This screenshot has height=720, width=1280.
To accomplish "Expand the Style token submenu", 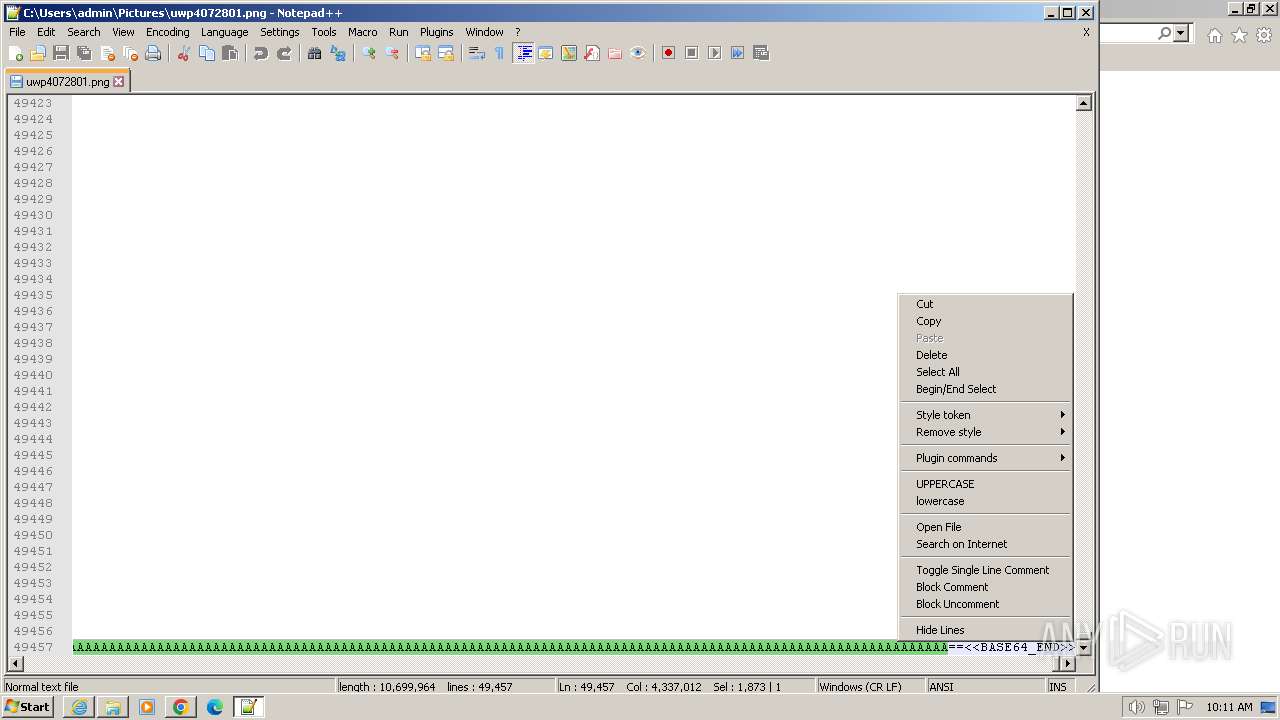I will (x=985, y=415).
